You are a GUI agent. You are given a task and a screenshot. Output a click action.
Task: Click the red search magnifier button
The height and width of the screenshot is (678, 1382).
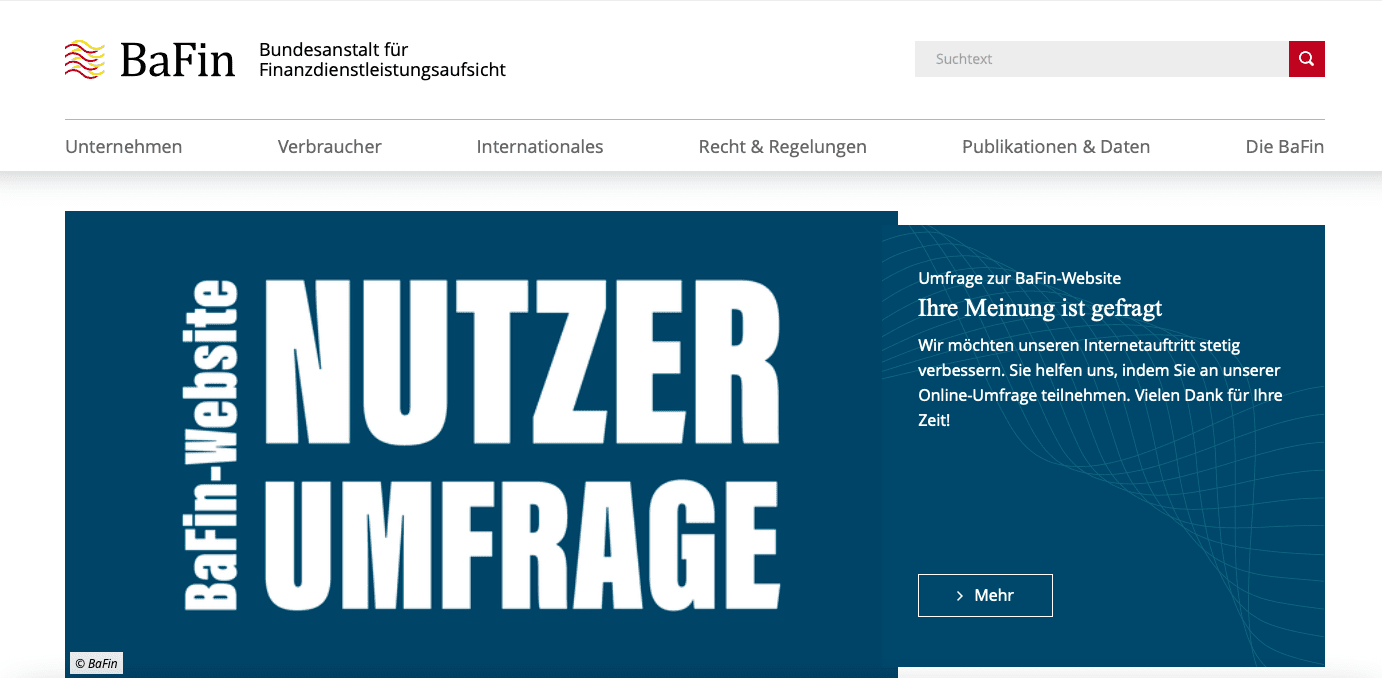[1306, 59]
